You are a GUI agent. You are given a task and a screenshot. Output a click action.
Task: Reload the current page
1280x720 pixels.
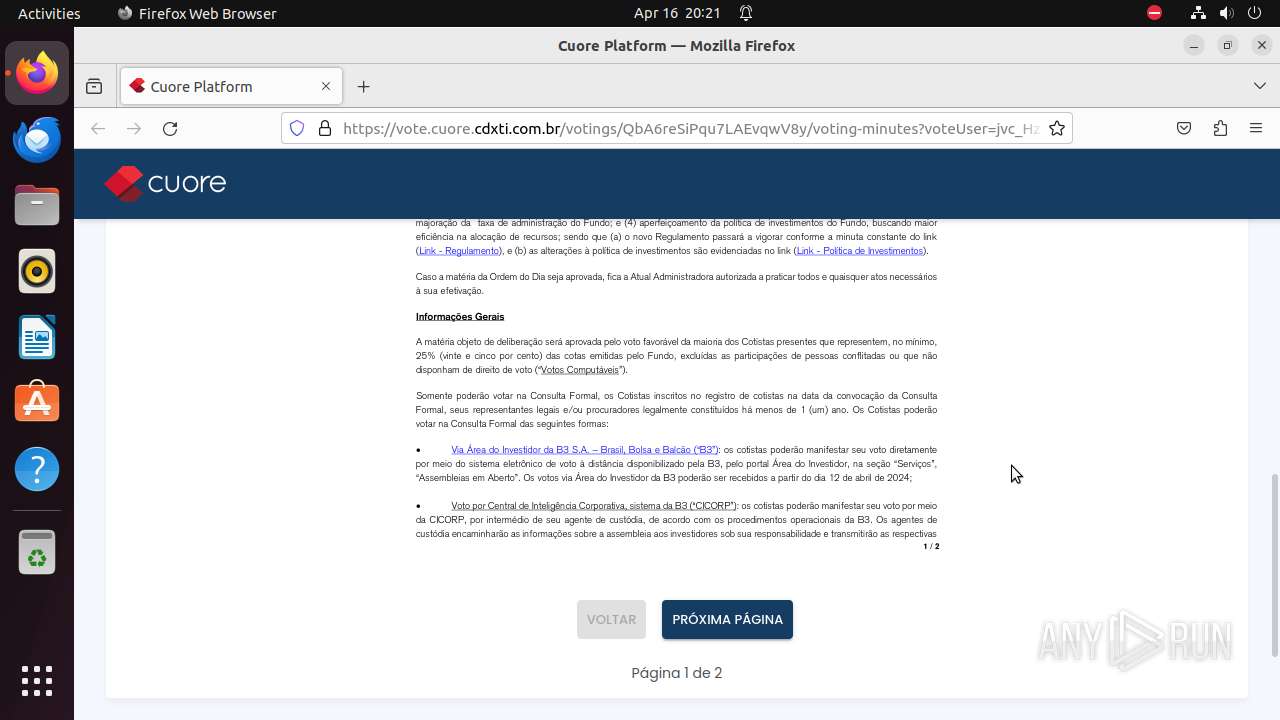tap(170, 128)
